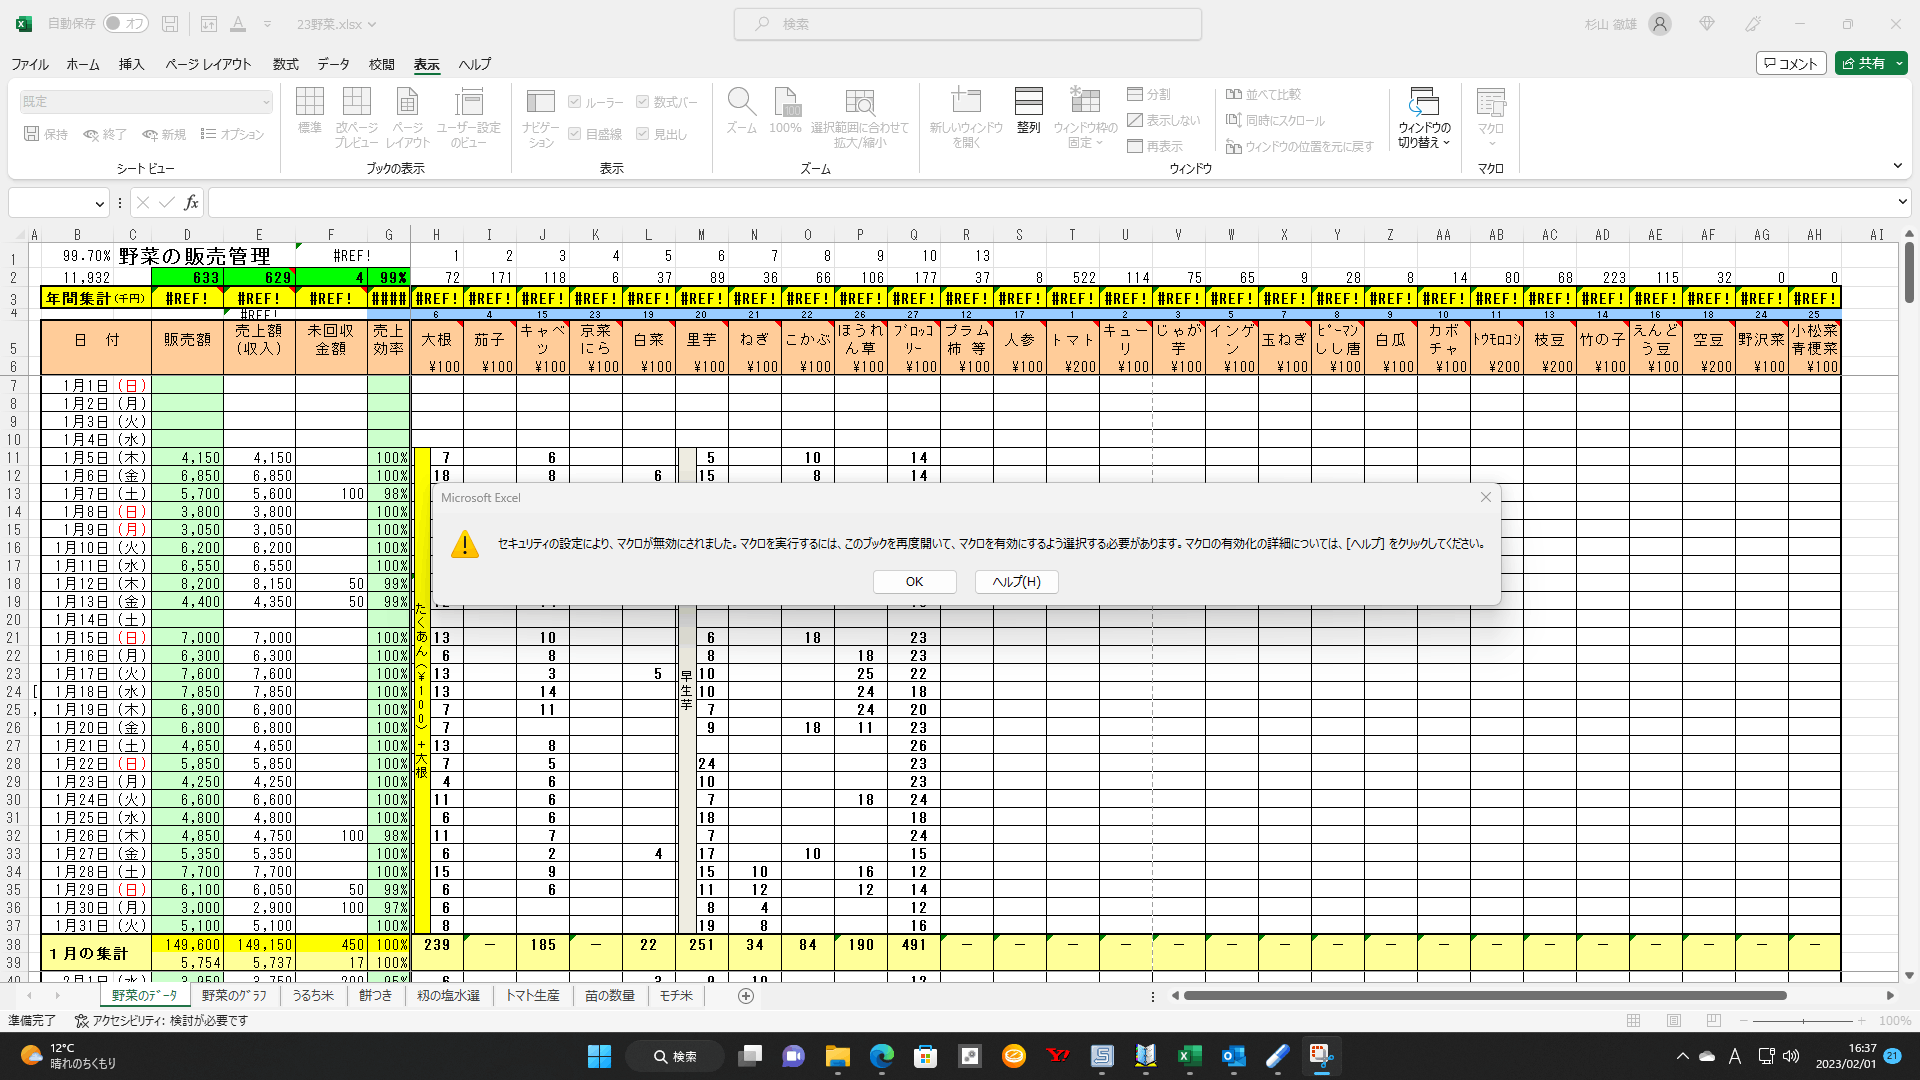1920x1080 pixels.
Task: Open Excel app from Windows taskbar
Action: (1189, 1056)
